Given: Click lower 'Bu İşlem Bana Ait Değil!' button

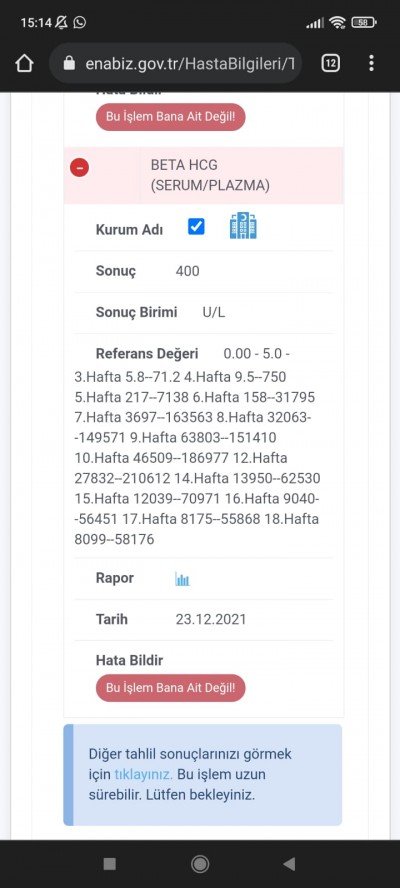Looking at the screenshot, I should [x=171, y=688].
